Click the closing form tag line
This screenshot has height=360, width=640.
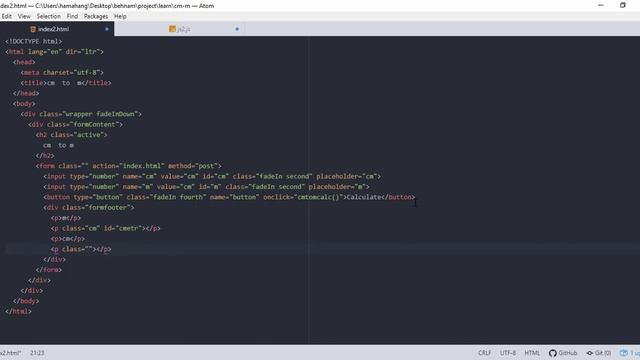pos(49,270)
